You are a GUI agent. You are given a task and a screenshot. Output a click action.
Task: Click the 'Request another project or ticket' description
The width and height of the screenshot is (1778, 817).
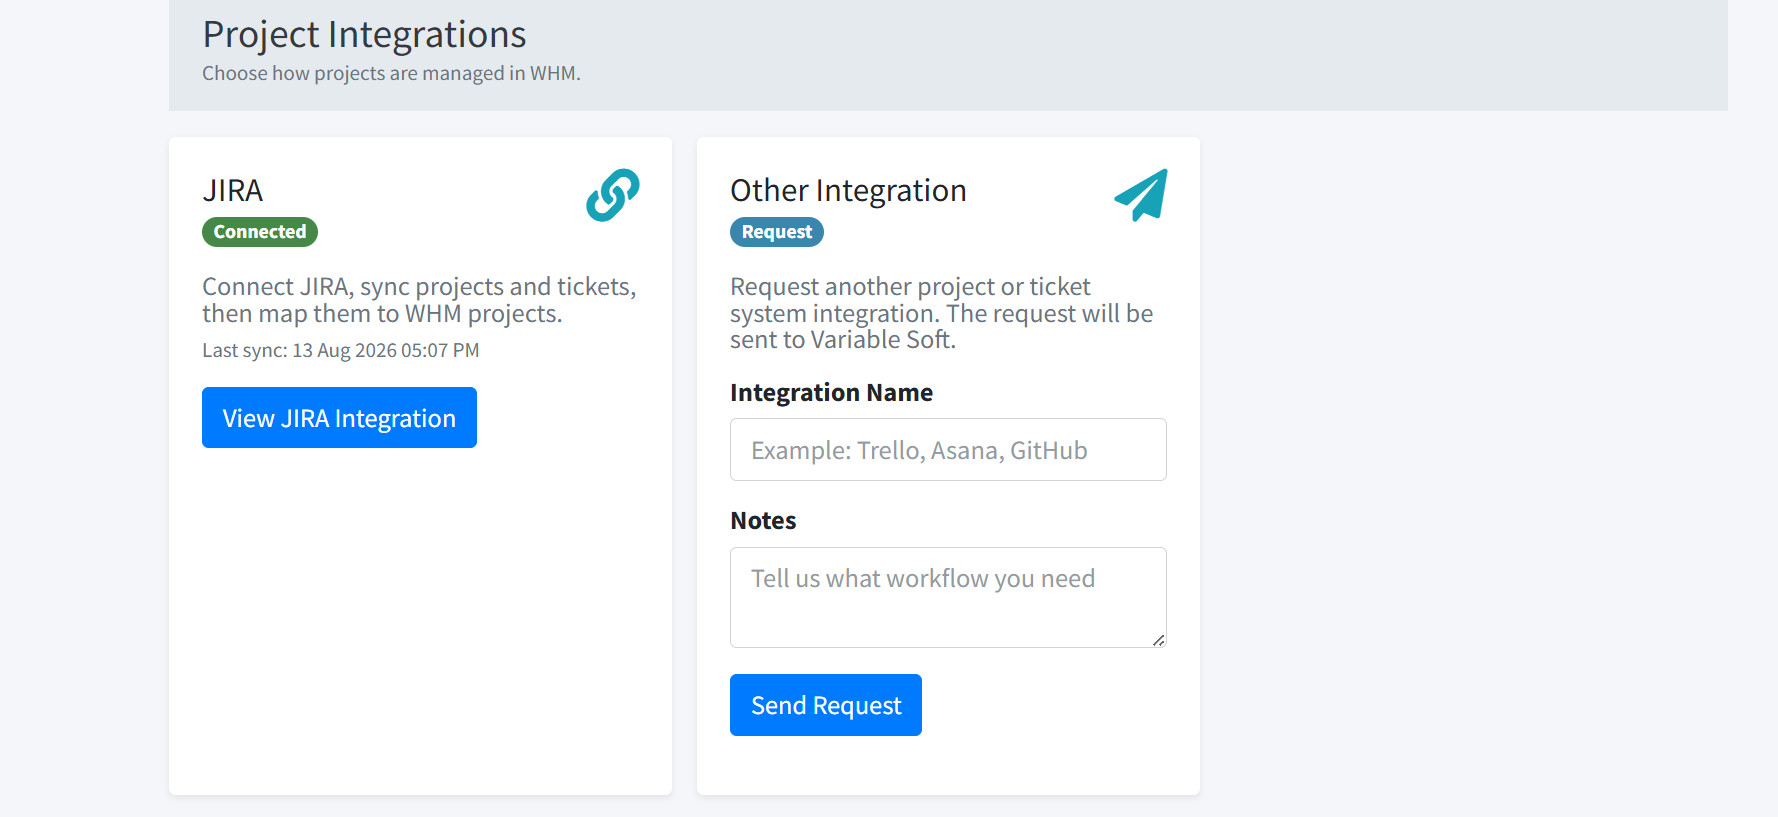coord(941,313)
